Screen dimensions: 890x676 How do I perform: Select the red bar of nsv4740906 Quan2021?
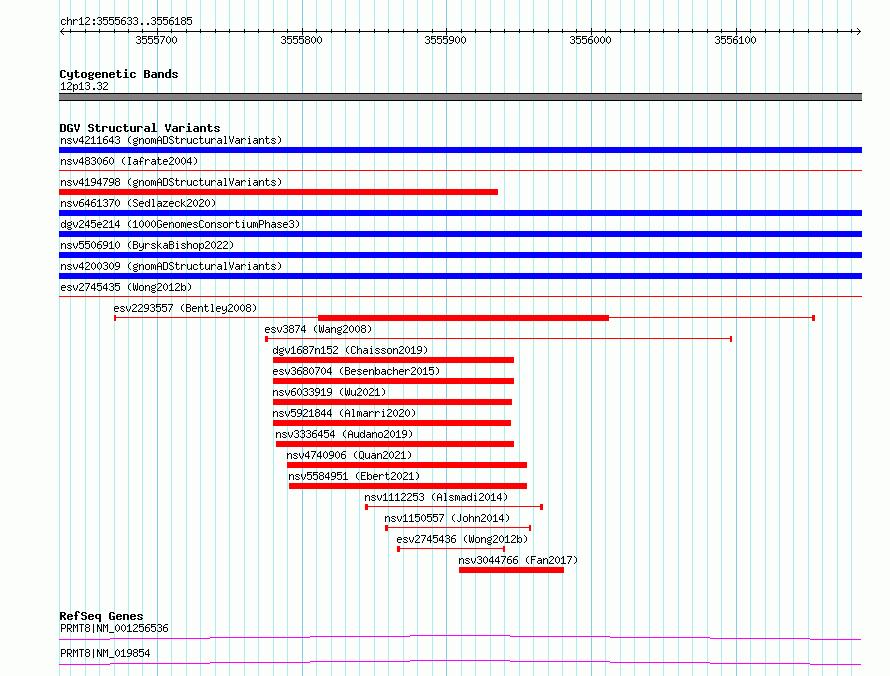(x=406, y=465)
